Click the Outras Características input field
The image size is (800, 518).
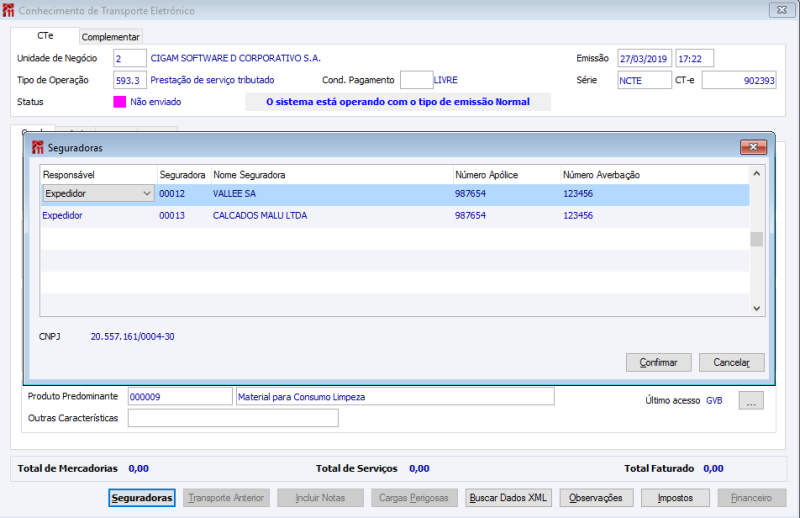[x=233, y=418]
